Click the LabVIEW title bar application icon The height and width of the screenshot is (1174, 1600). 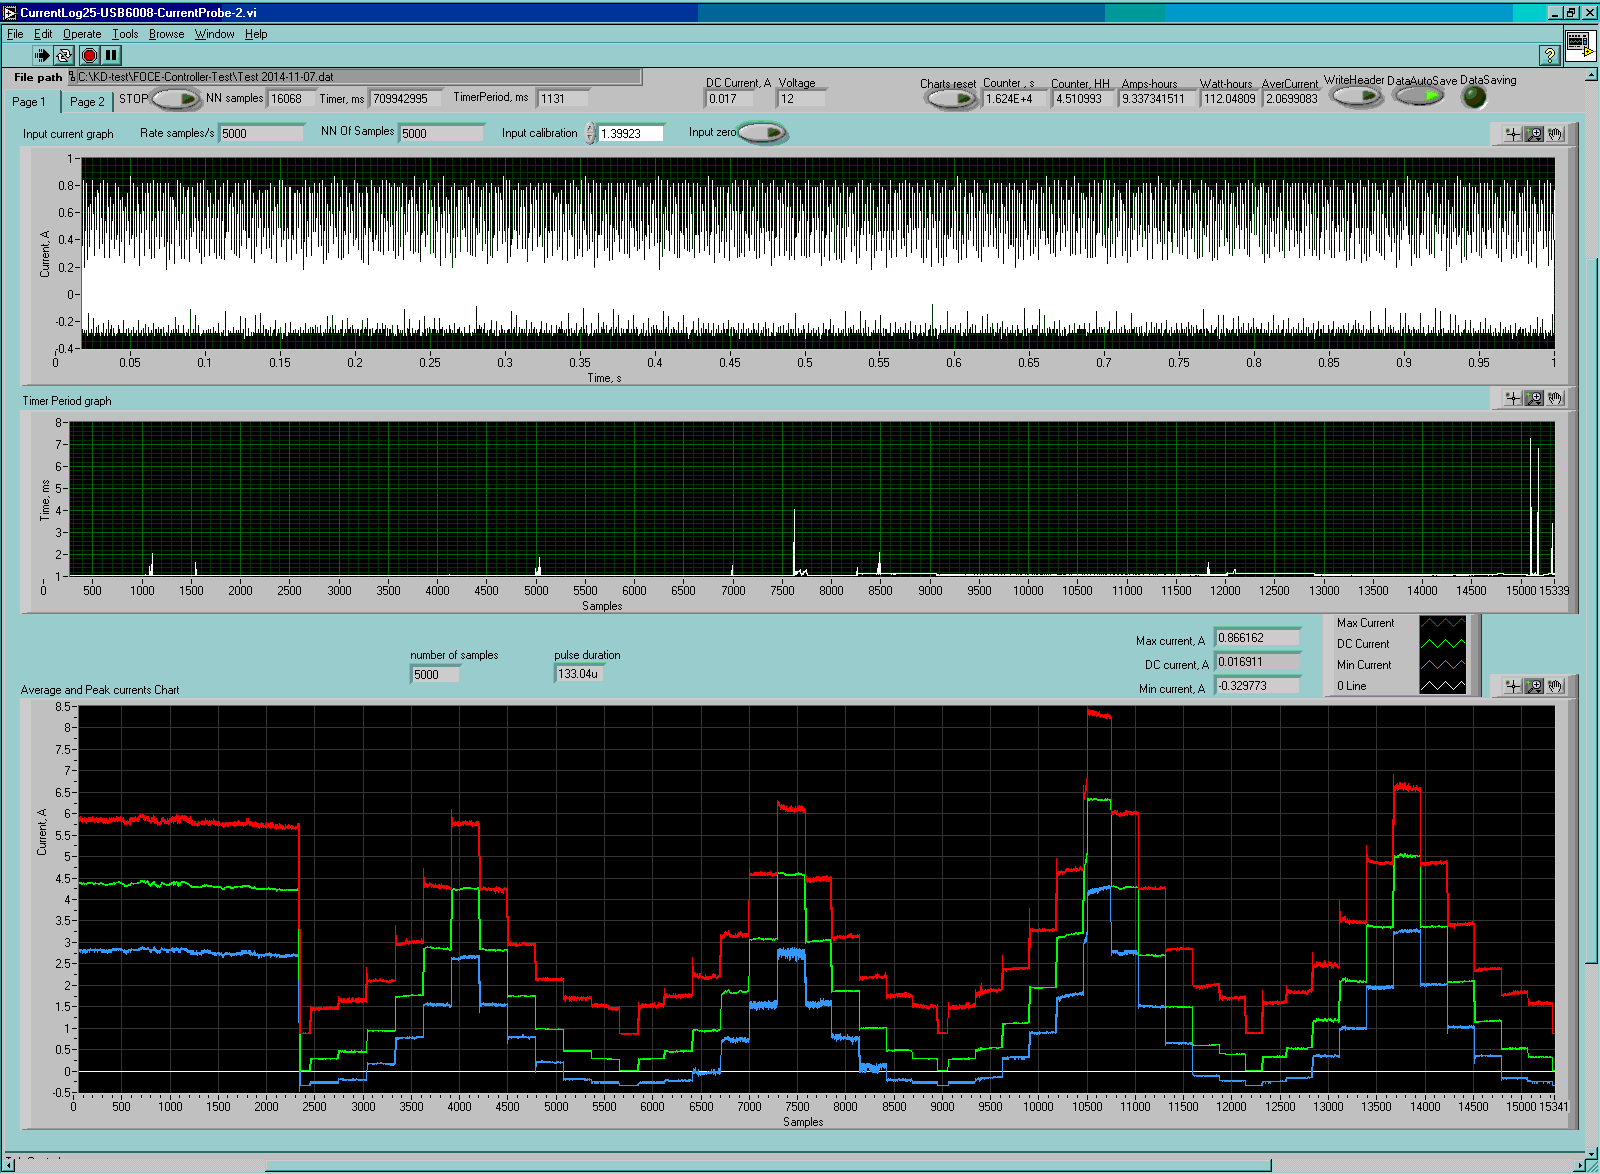pos(10,13)
